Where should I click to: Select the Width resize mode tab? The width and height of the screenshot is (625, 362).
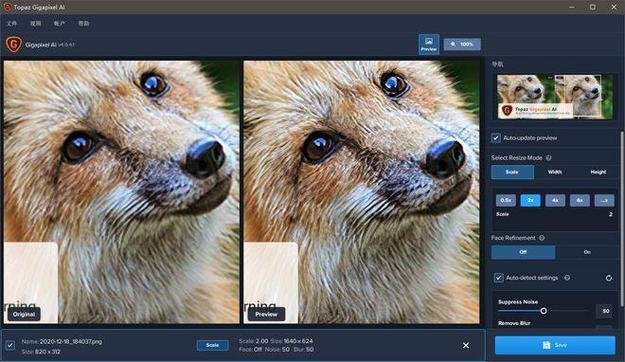tap(554, 172)
